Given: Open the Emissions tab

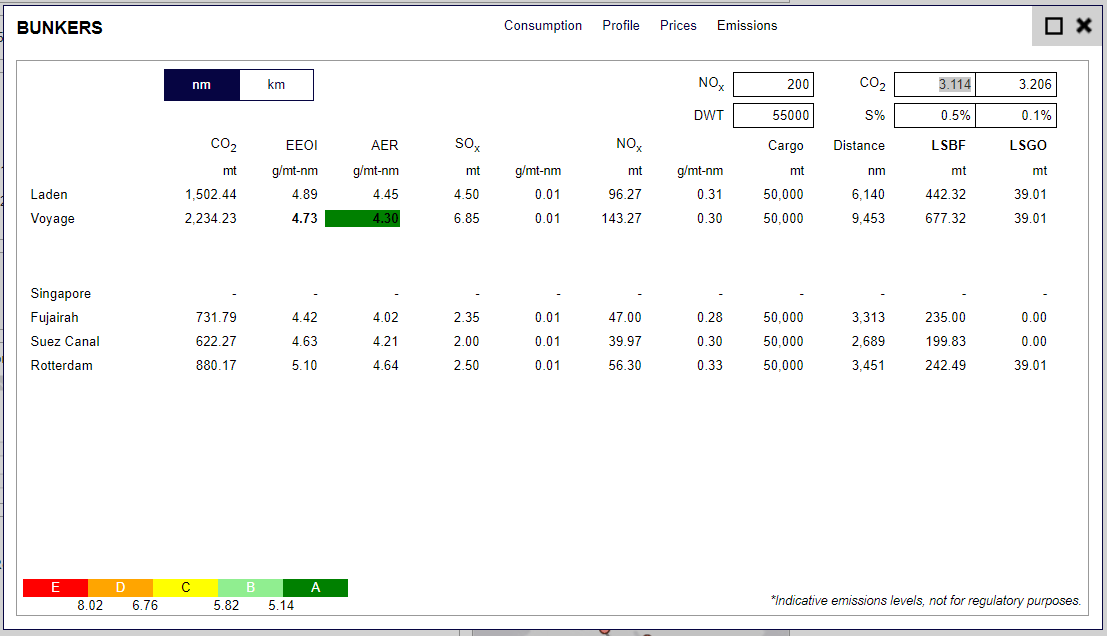Looking at the screenshot, I should click(x=747, y=26).
